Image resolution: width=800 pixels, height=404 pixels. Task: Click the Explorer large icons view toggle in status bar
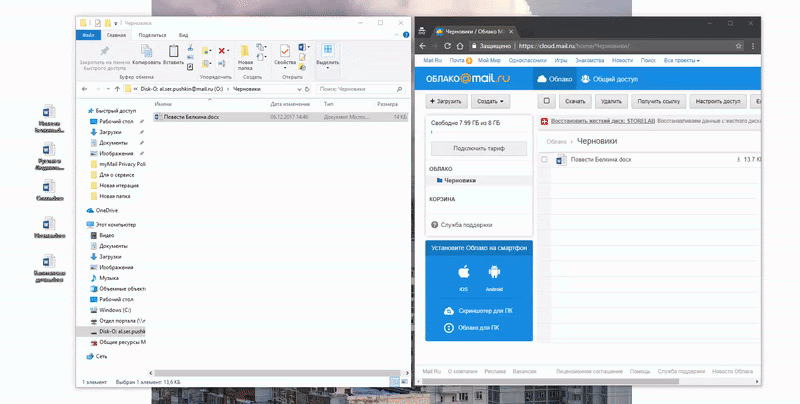405,382
